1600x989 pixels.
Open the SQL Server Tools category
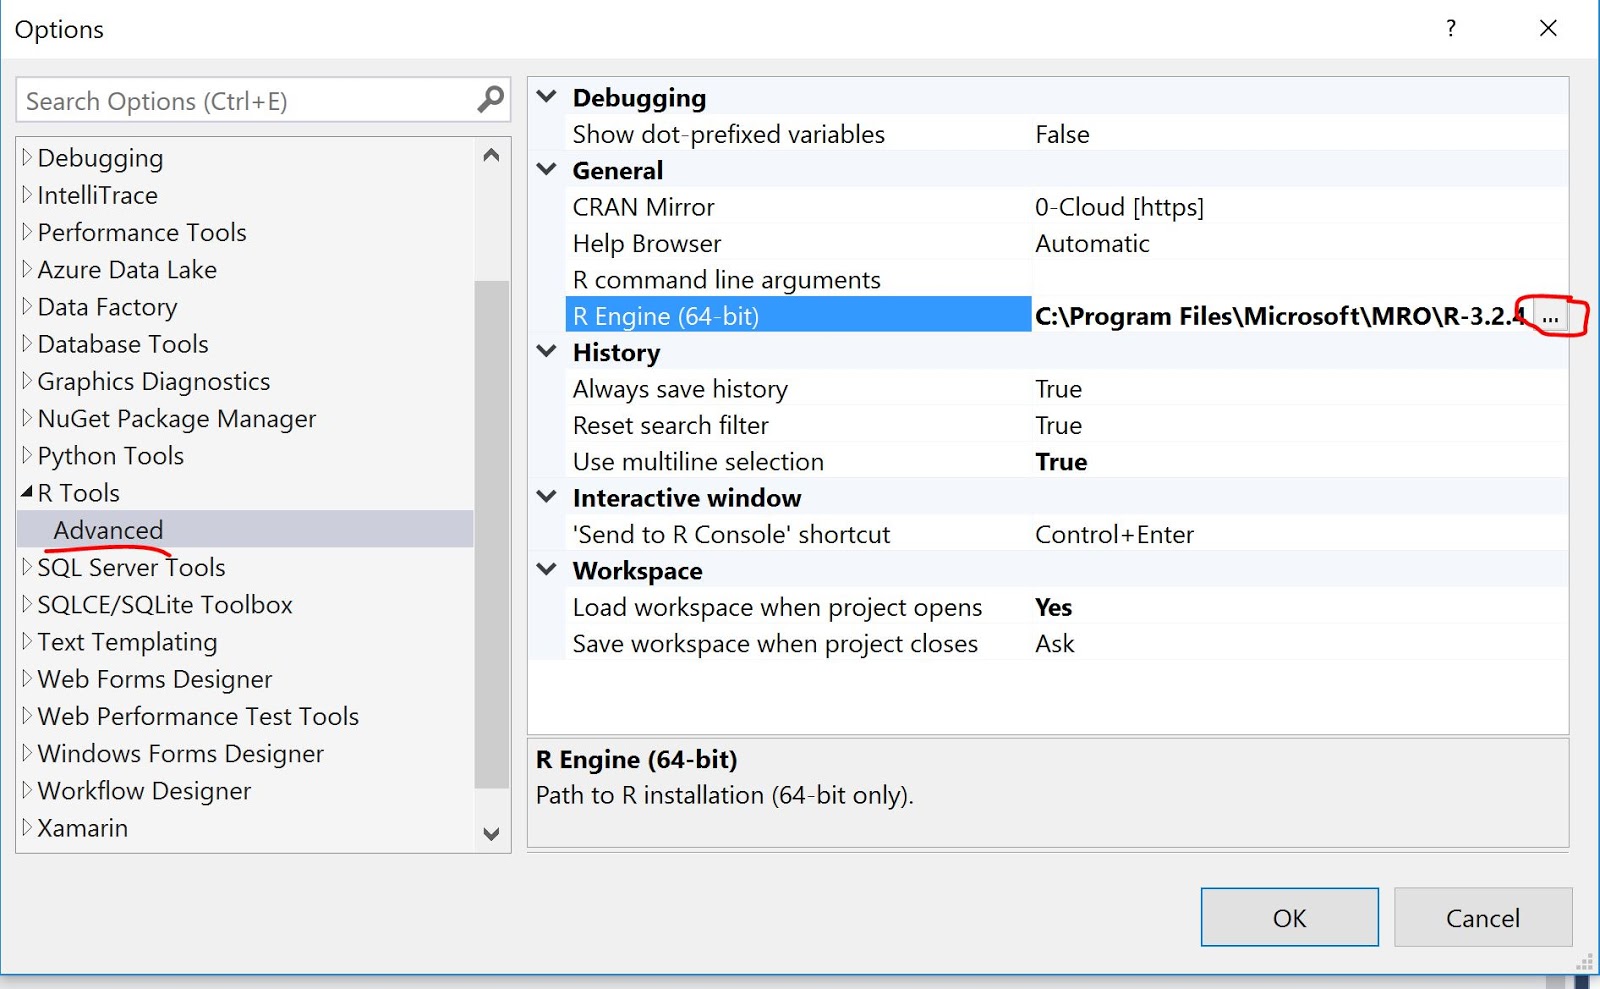coord(130,567)
